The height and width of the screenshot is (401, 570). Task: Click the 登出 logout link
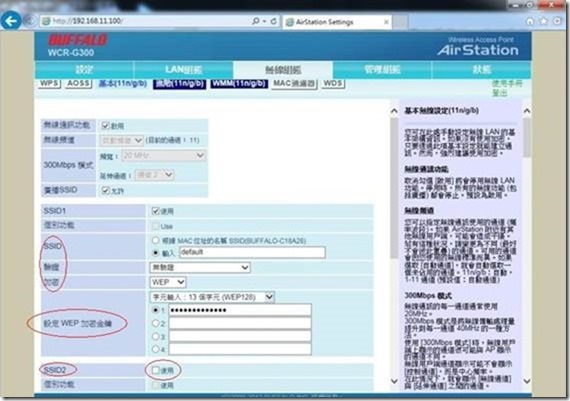(500, 93)
